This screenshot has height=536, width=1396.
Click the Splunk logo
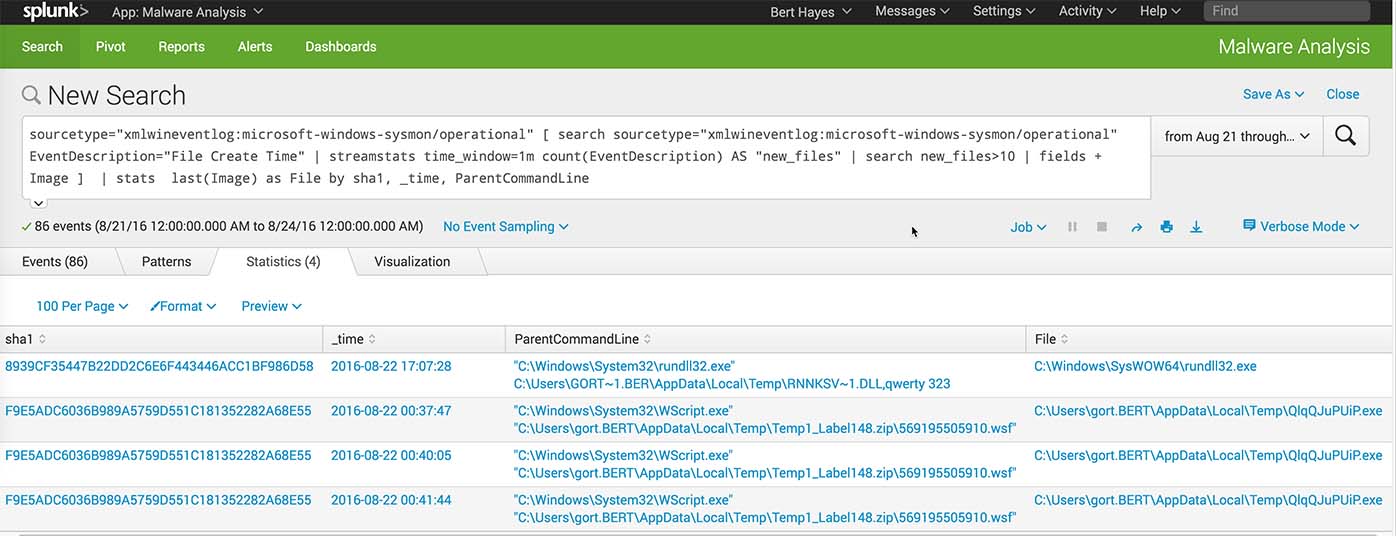click(55, 11)
